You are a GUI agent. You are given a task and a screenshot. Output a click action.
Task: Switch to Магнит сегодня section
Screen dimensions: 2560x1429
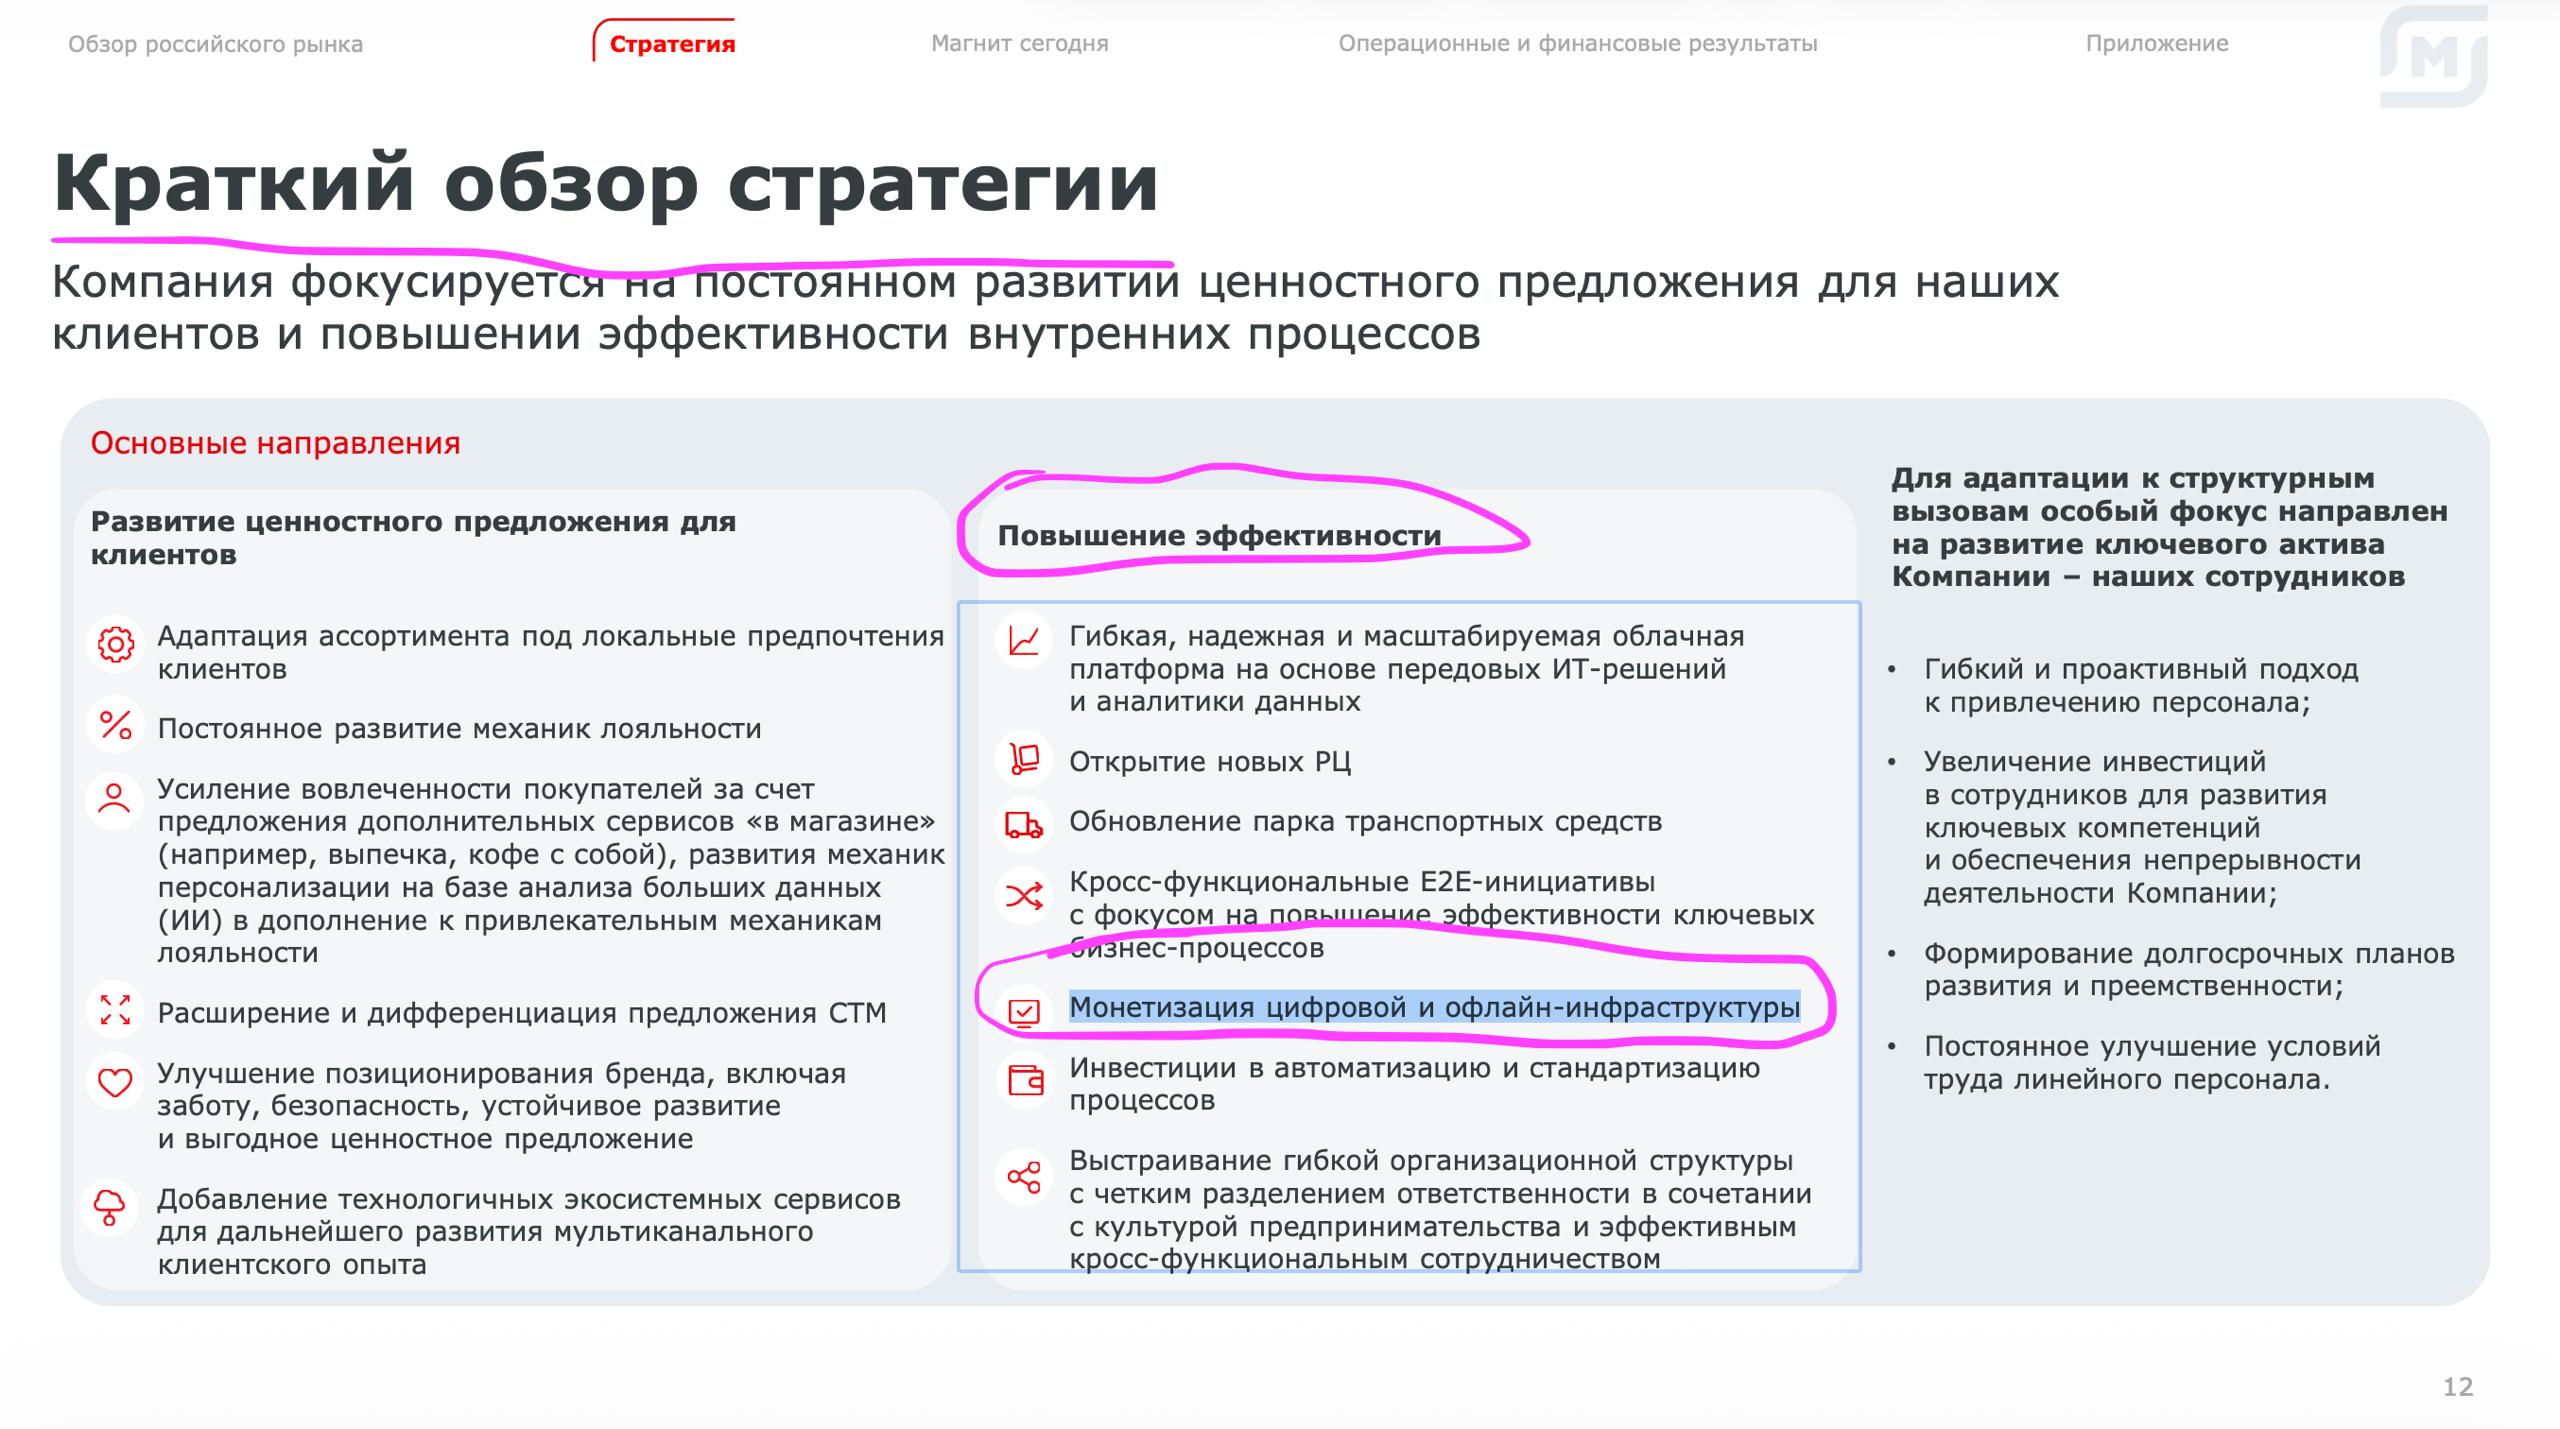pos(1019,44)
